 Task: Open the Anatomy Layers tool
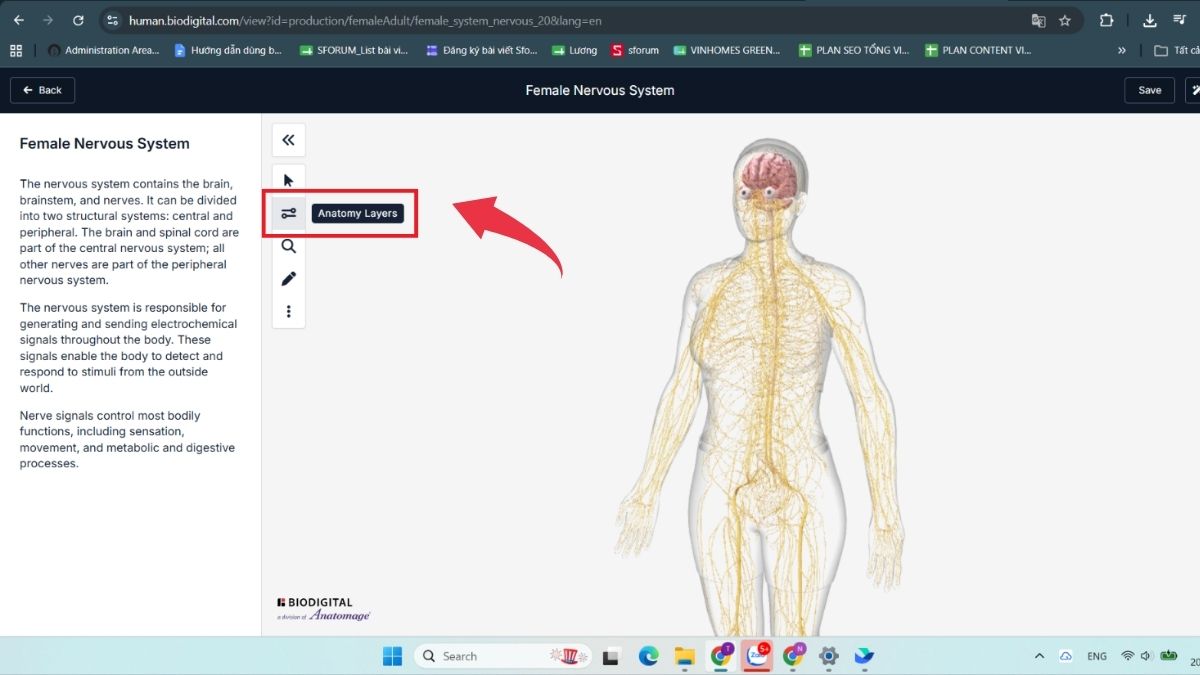288,213
